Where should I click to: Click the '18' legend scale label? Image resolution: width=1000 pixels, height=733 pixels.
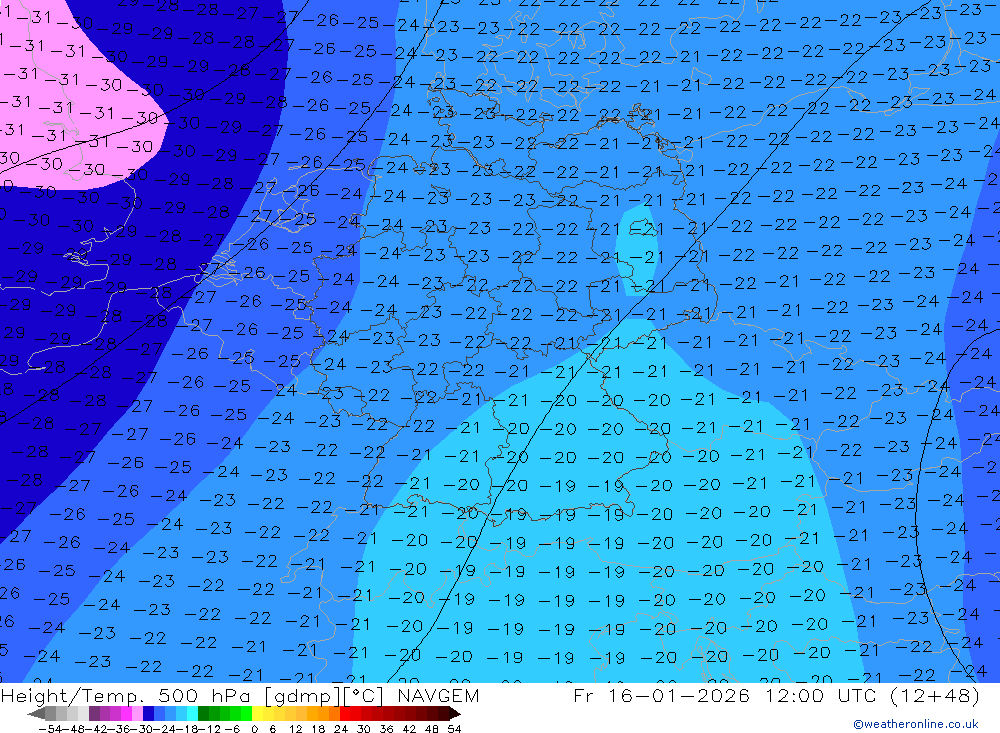(x=318, y=729)
